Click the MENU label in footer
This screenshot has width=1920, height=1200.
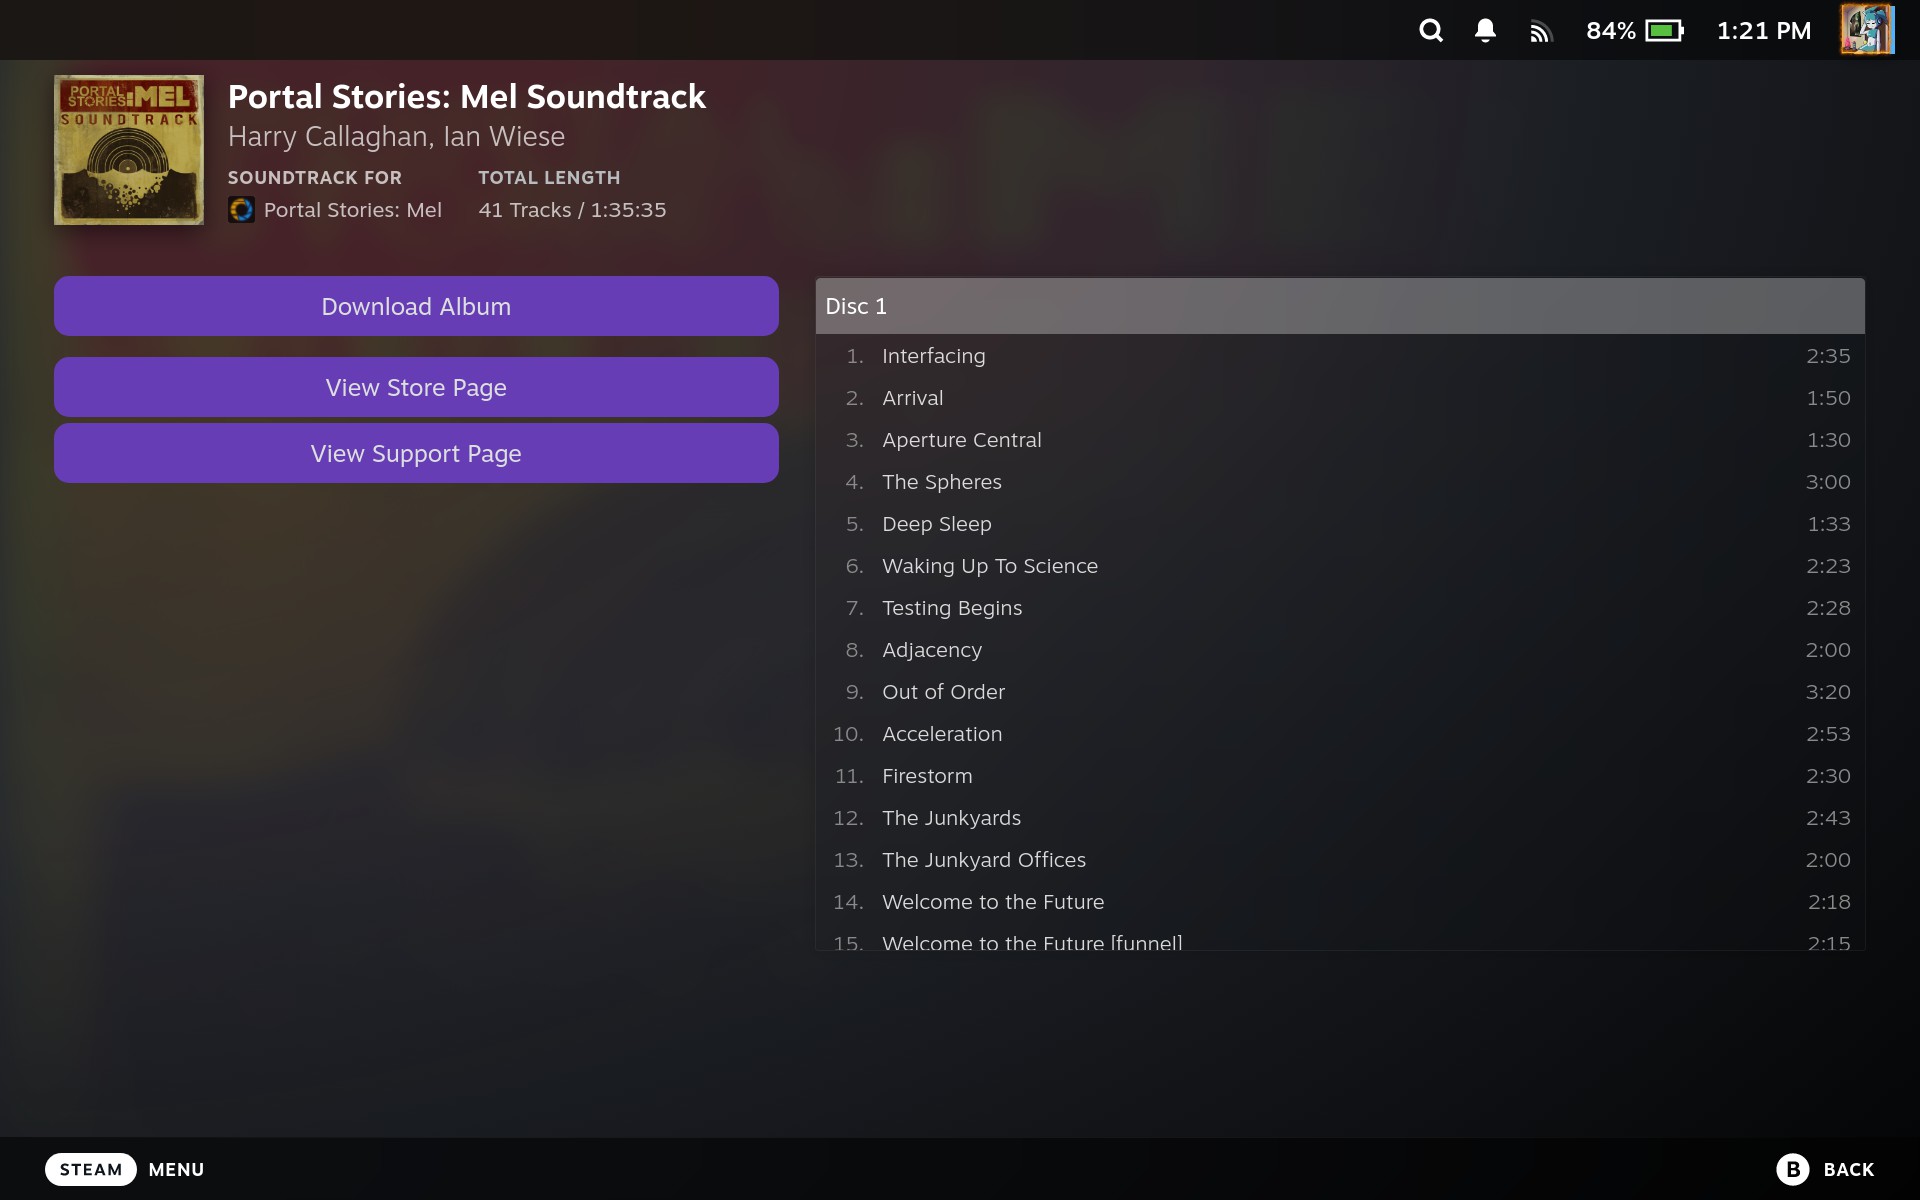tap(176, 1169)
